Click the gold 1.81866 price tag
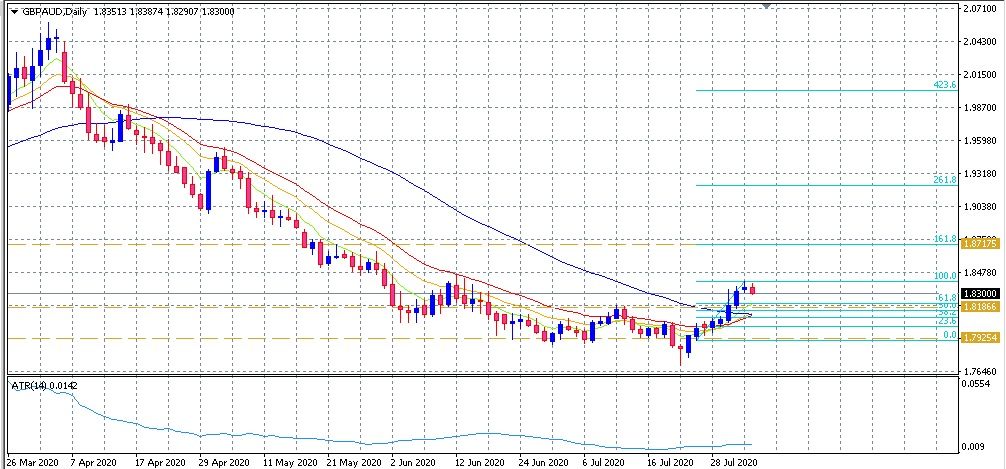Viewport: 1006px width, 469px height. (x=980, y=307)
